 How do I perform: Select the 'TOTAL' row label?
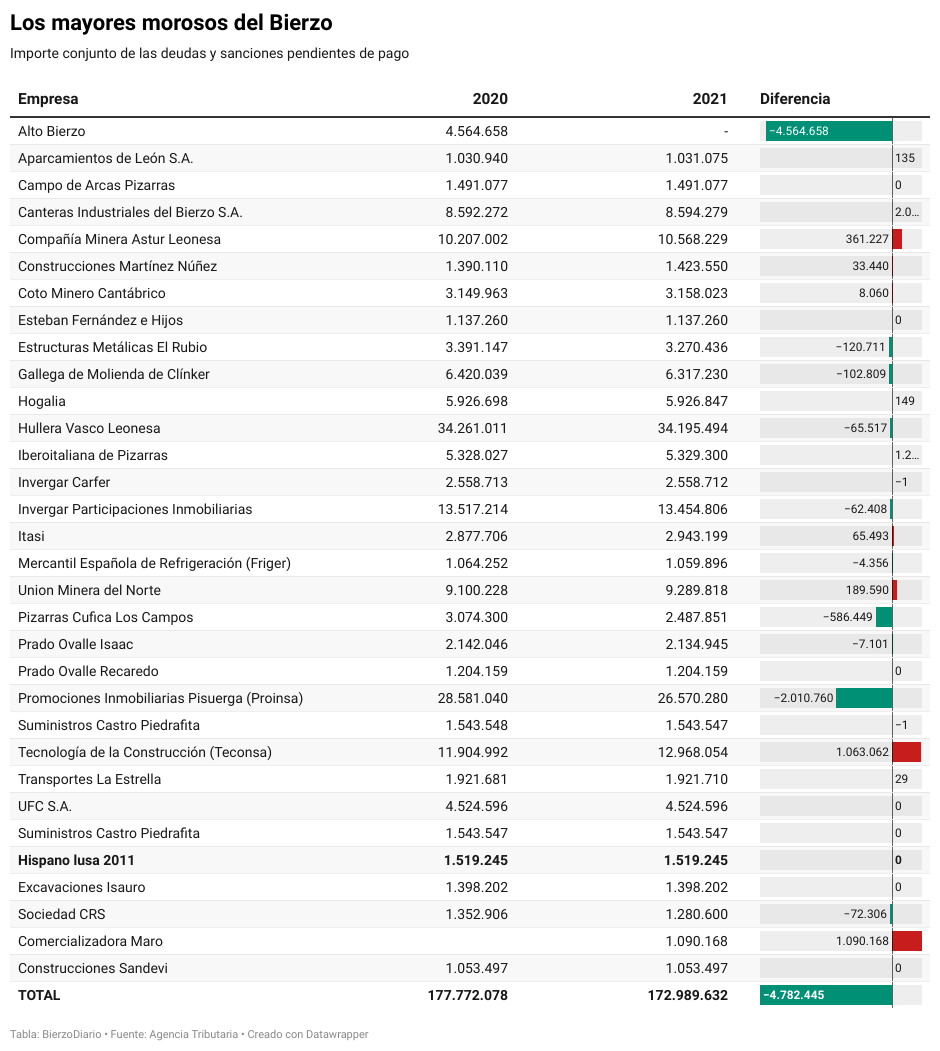(39, 995)
